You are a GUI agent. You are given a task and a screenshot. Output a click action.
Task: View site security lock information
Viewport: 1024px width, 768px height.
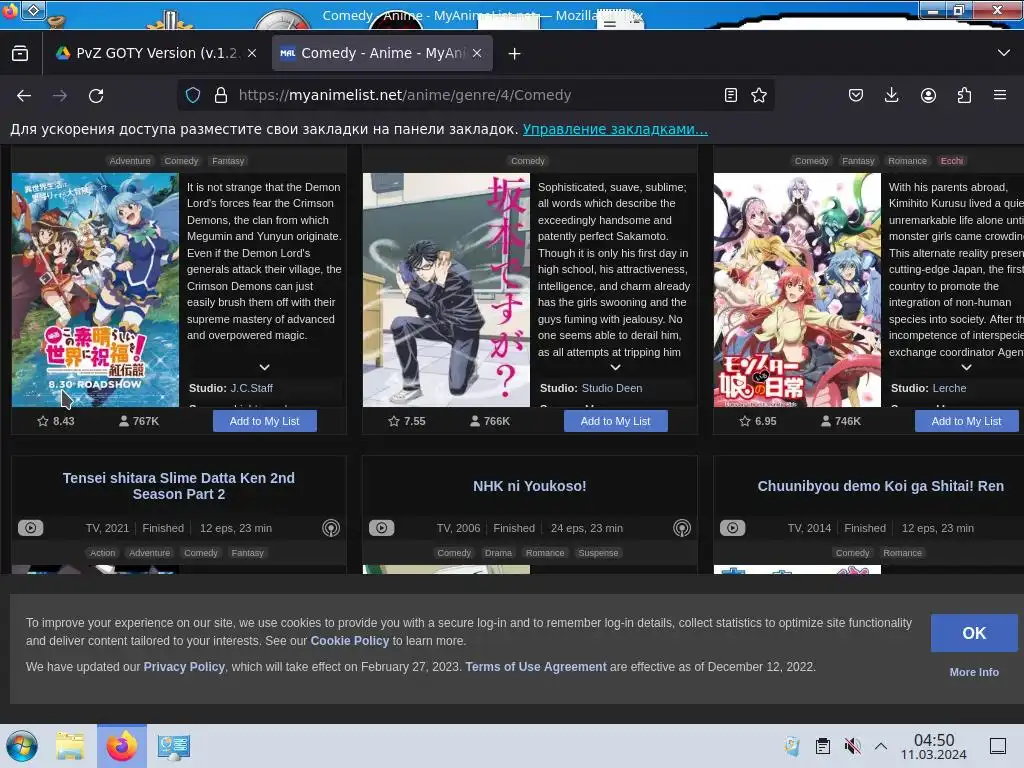[221, 95]
